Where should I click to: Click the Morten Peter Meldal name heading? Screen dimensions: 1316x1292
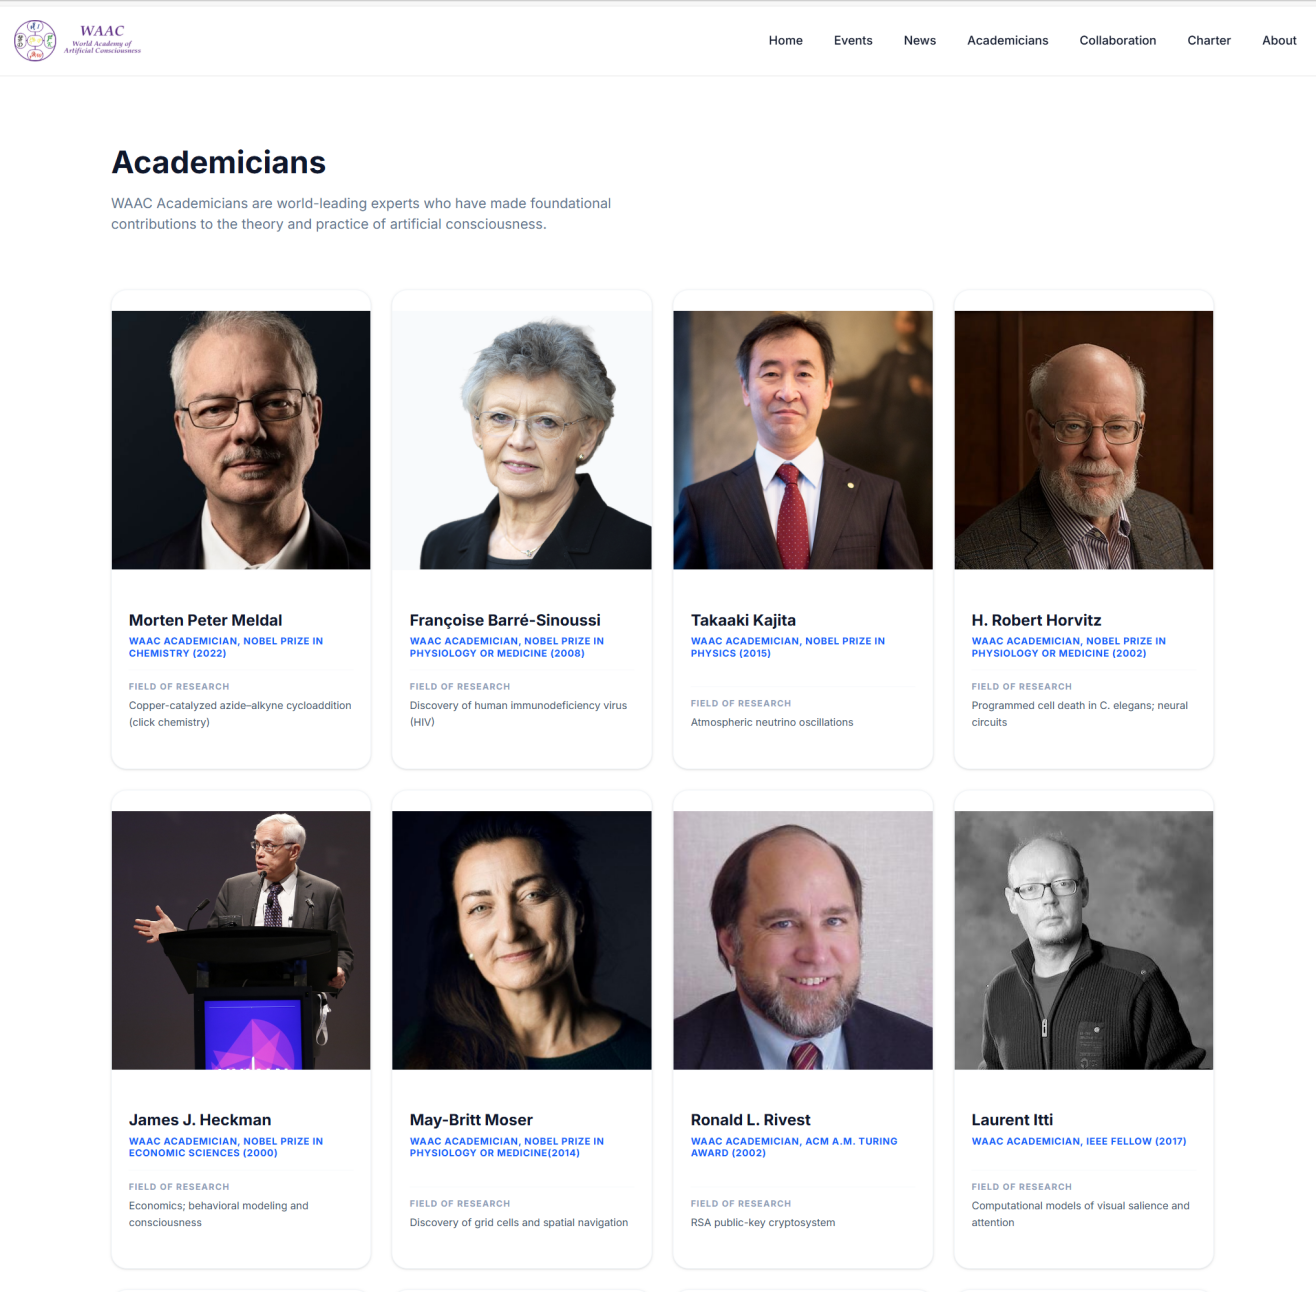[205, 620]
